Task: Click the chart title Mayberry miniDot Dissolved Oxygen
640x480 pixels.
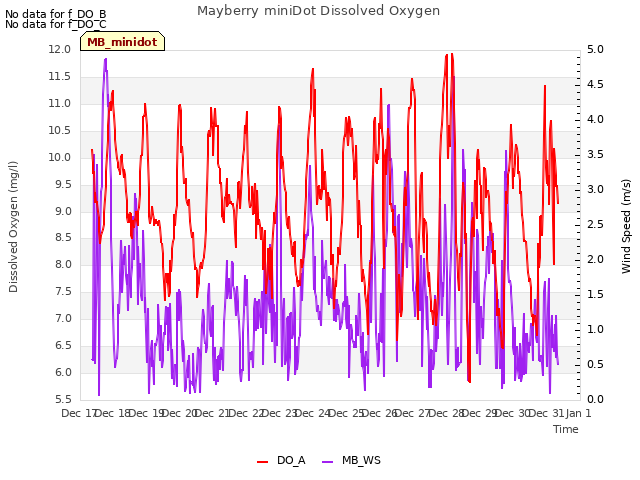Action: coord(318,11)
